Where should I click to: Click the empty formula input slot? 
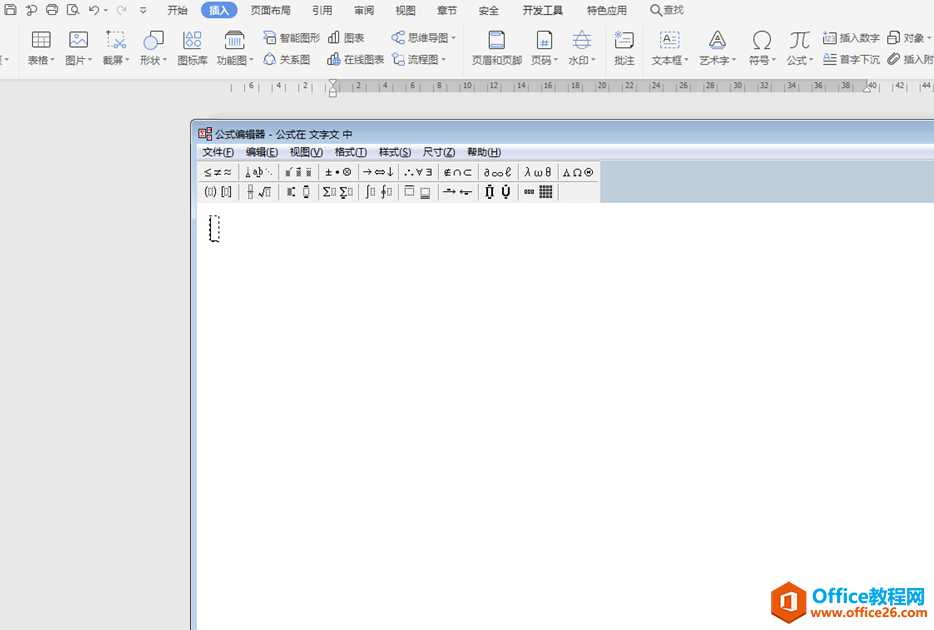pyautogui.click(x=214, y=229)
